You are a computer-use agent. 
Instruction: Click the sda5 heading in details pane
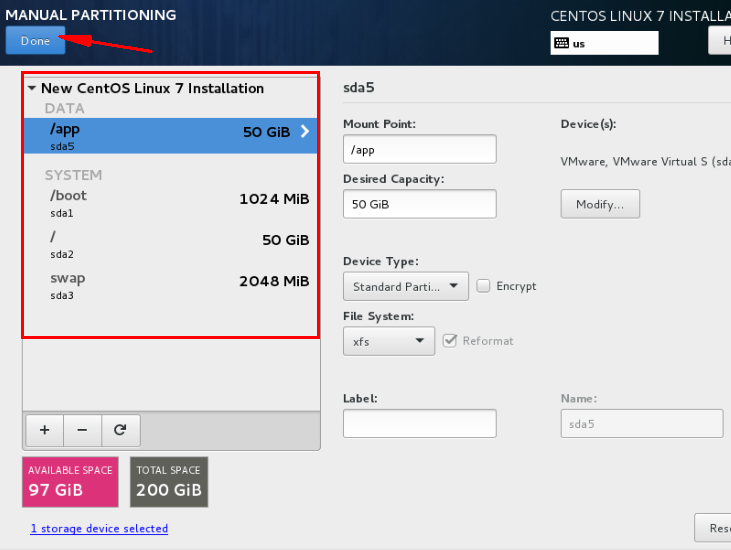tap(359, 88)
